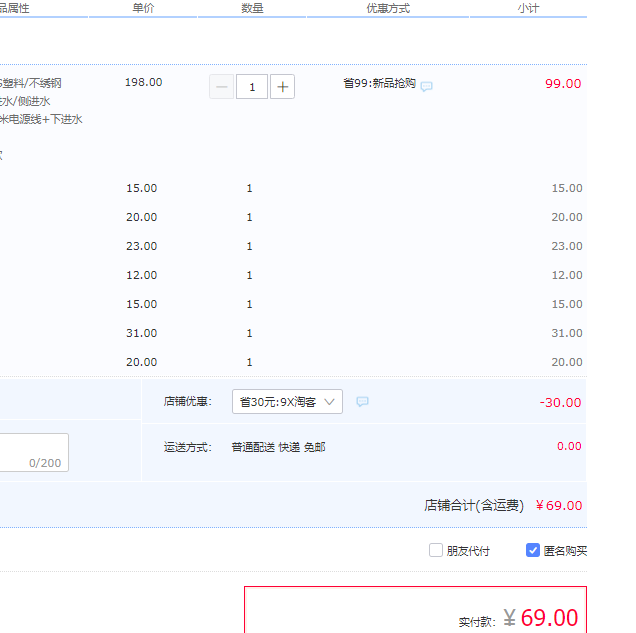Select the 小计 column header

528,8
